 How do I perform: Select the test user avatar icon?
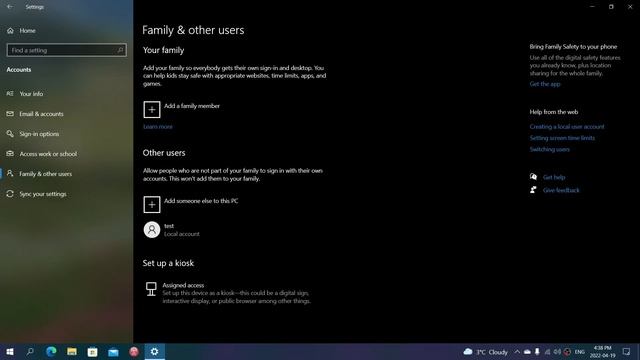click(151, 229)
